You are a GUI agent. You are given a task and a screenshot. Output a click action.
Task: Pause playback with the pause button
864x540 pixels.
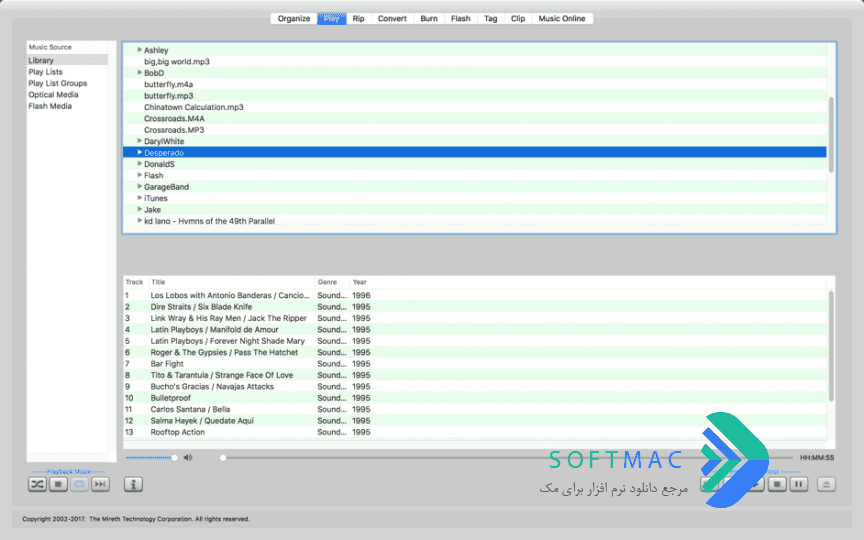[799, 484]
